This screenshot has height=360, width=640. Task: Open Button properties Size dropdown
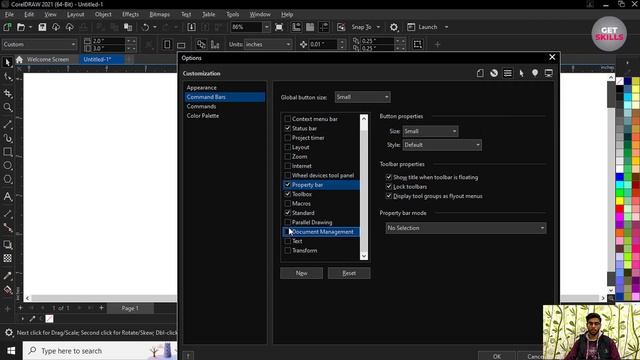coord(430,131)
